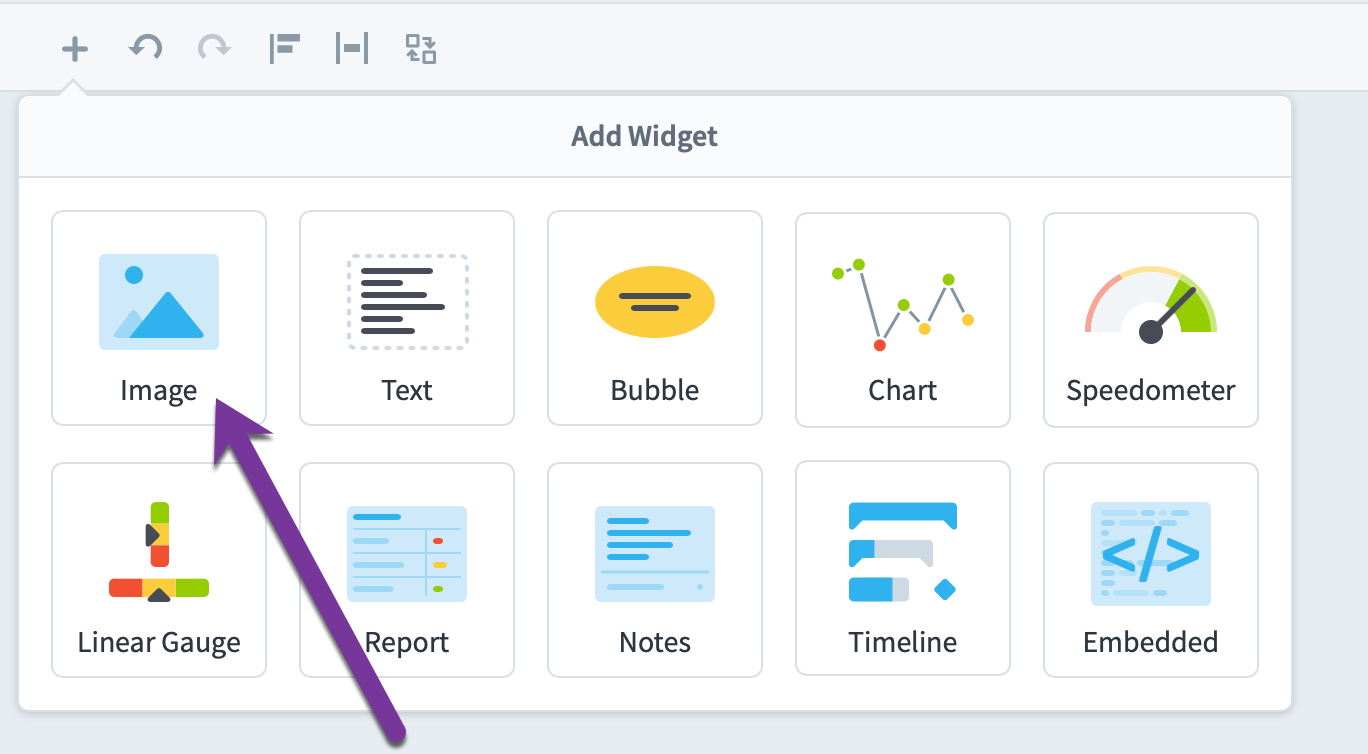Pick the Speedometer widget
The width and height of the screenshot is (1368, 754).
(x=1151, y=319)
